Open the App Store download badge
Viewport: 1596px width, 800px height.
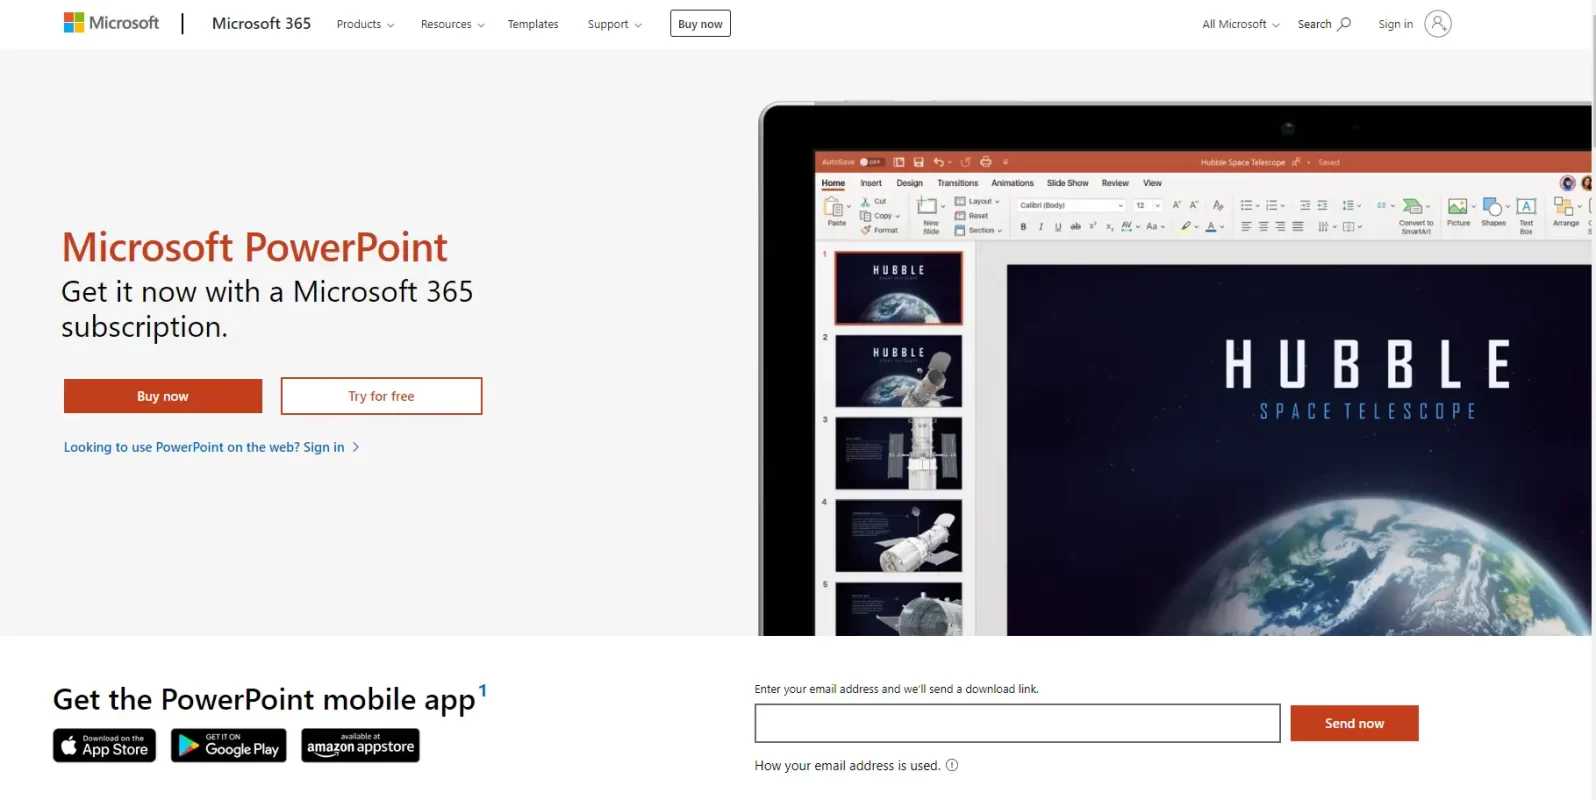[x=104, y=746]
